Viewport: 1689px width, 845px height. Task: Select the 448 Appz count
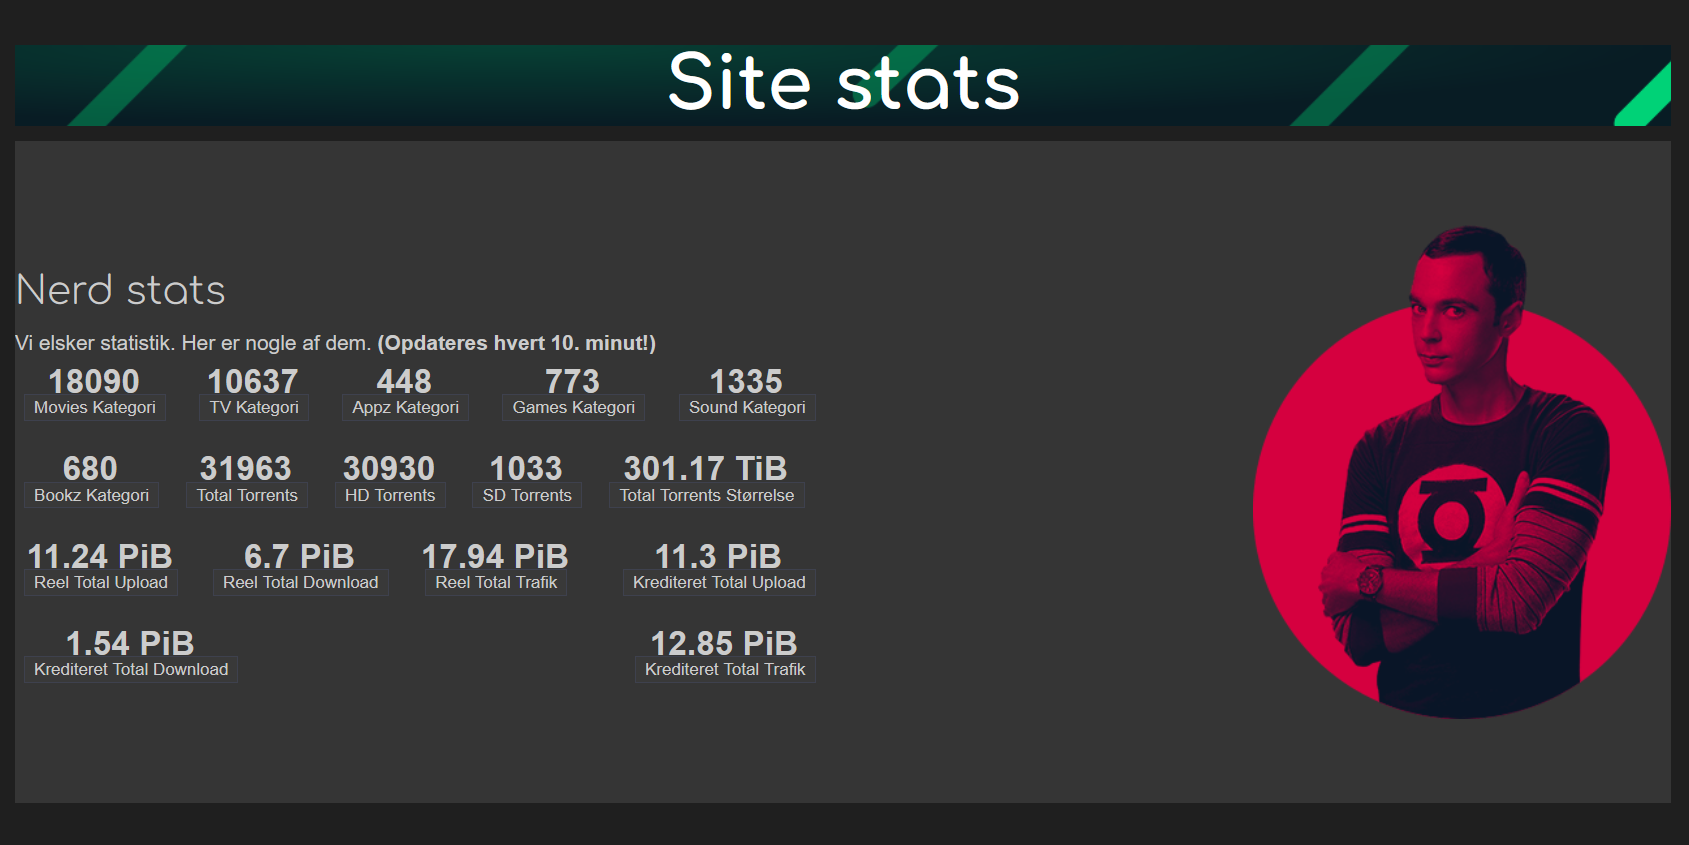404,381
